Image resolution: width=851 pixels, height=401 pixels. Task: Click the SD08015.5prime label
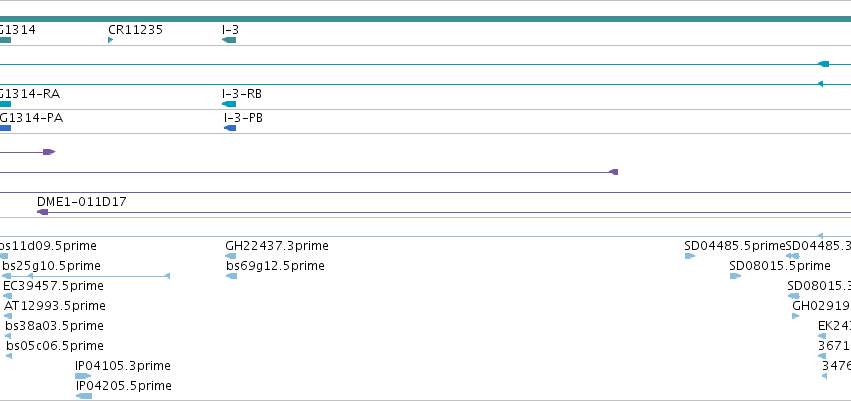click(780, 266)
